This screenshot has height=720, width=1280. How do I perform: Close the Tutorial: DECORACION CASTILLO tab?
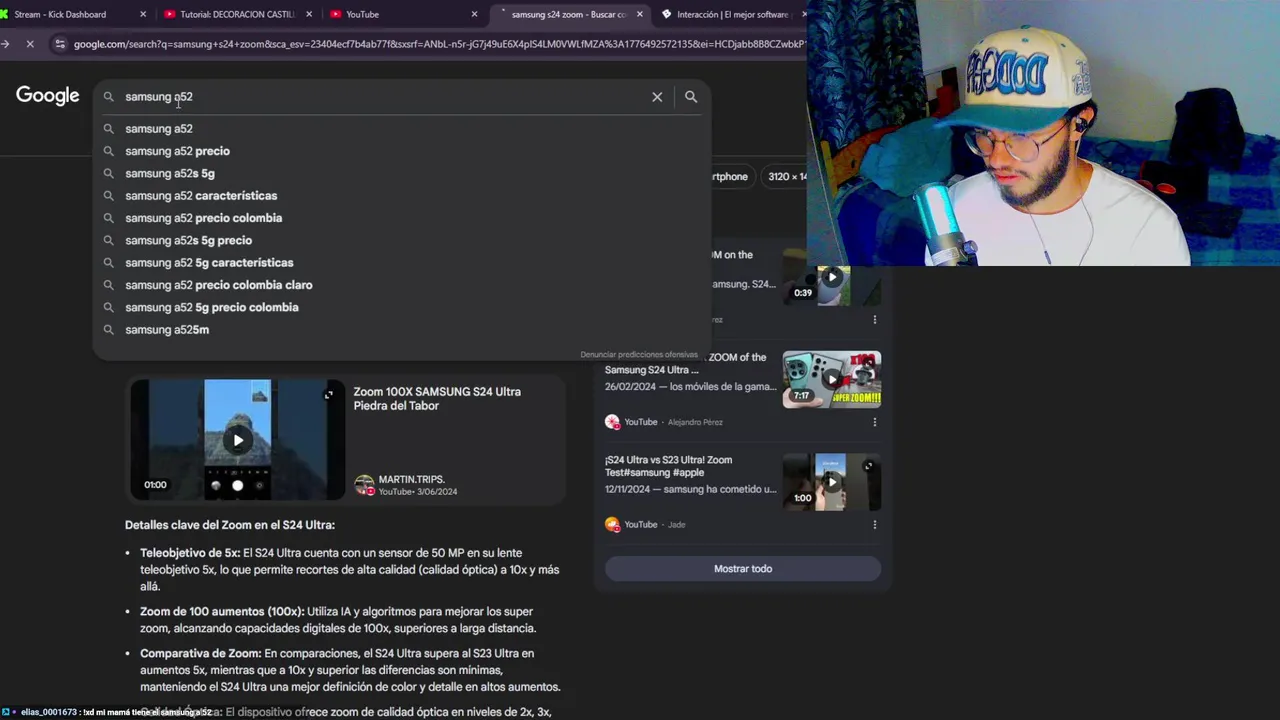coord(309,14)
